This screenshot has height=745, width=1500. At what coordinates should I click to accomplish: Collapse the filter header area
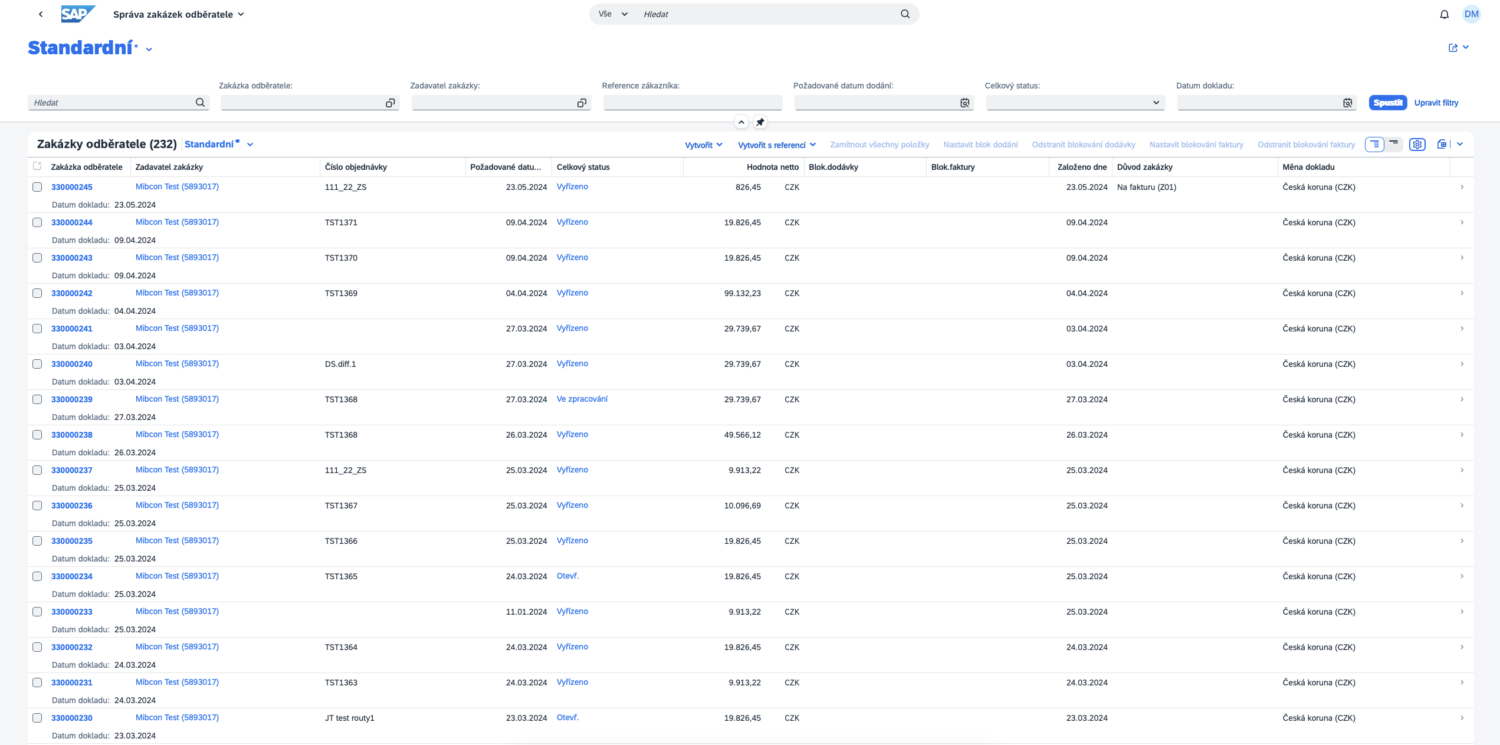[x=741, y=122]
